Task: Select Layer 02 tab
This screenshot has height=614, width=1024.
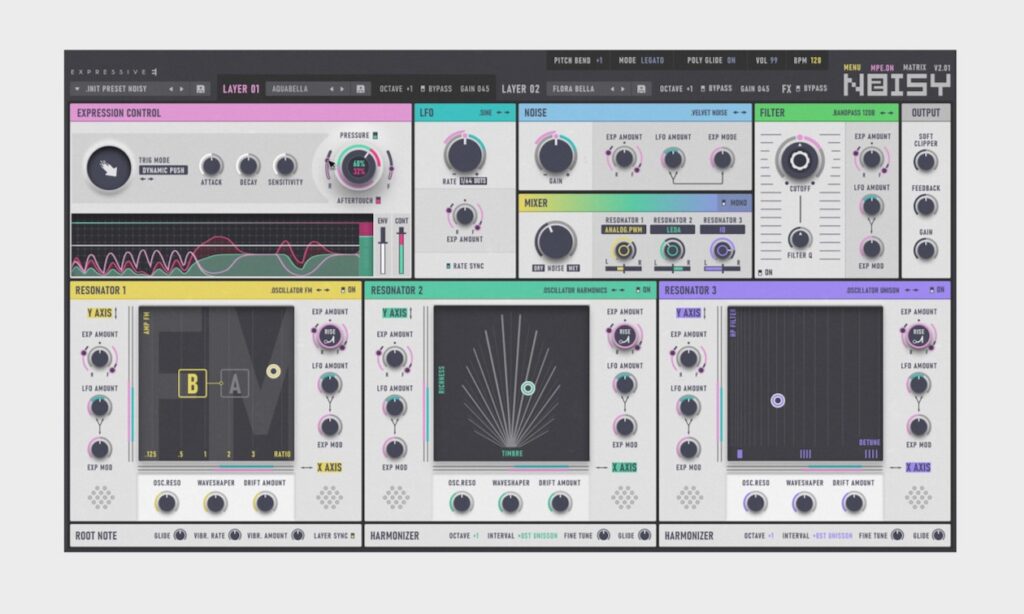Action: (x=520, y=89)
